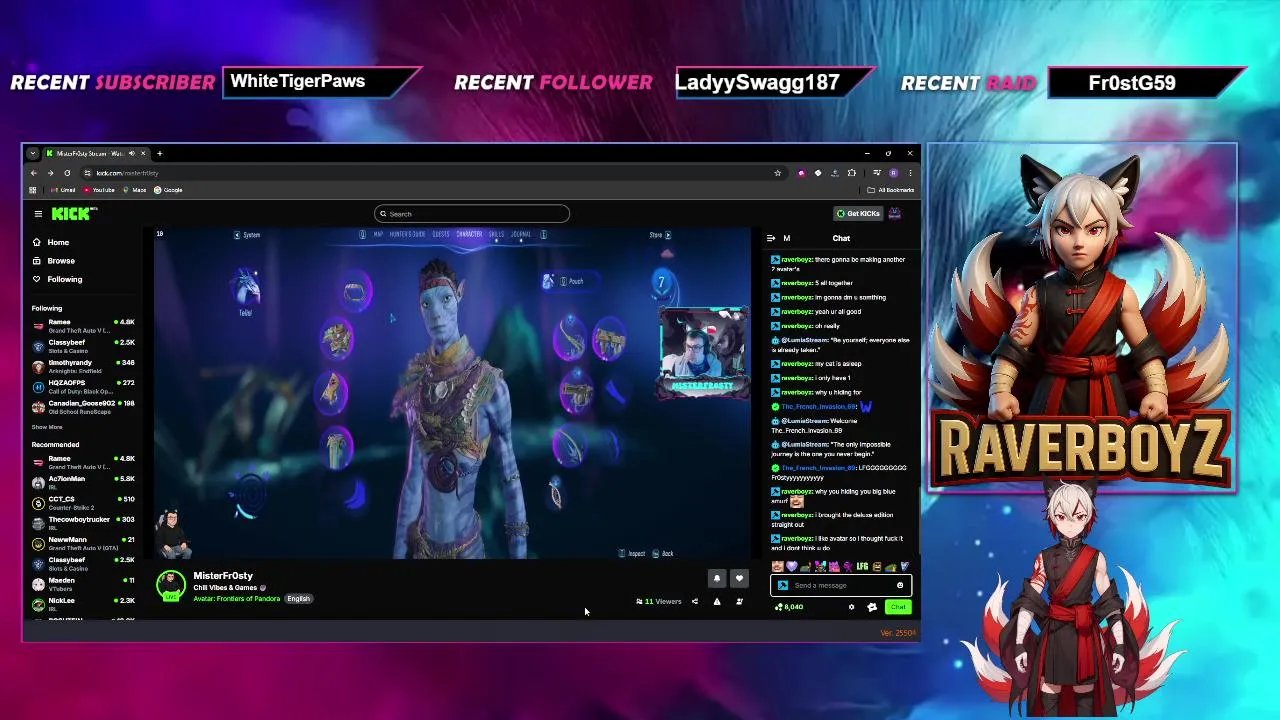Open Ac7ionMan in Recommended list
Image resolution: width=1280 pixels, height=720 pixels.
[x=84, y=482]
